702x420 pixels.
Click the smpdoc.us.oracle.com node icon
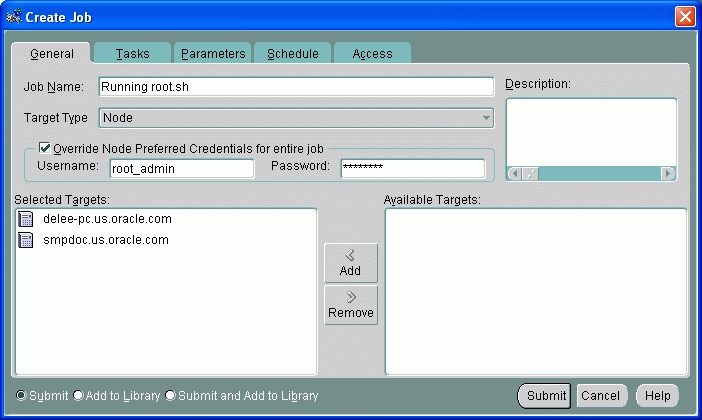pyautogui.click(x=26, y=240)
